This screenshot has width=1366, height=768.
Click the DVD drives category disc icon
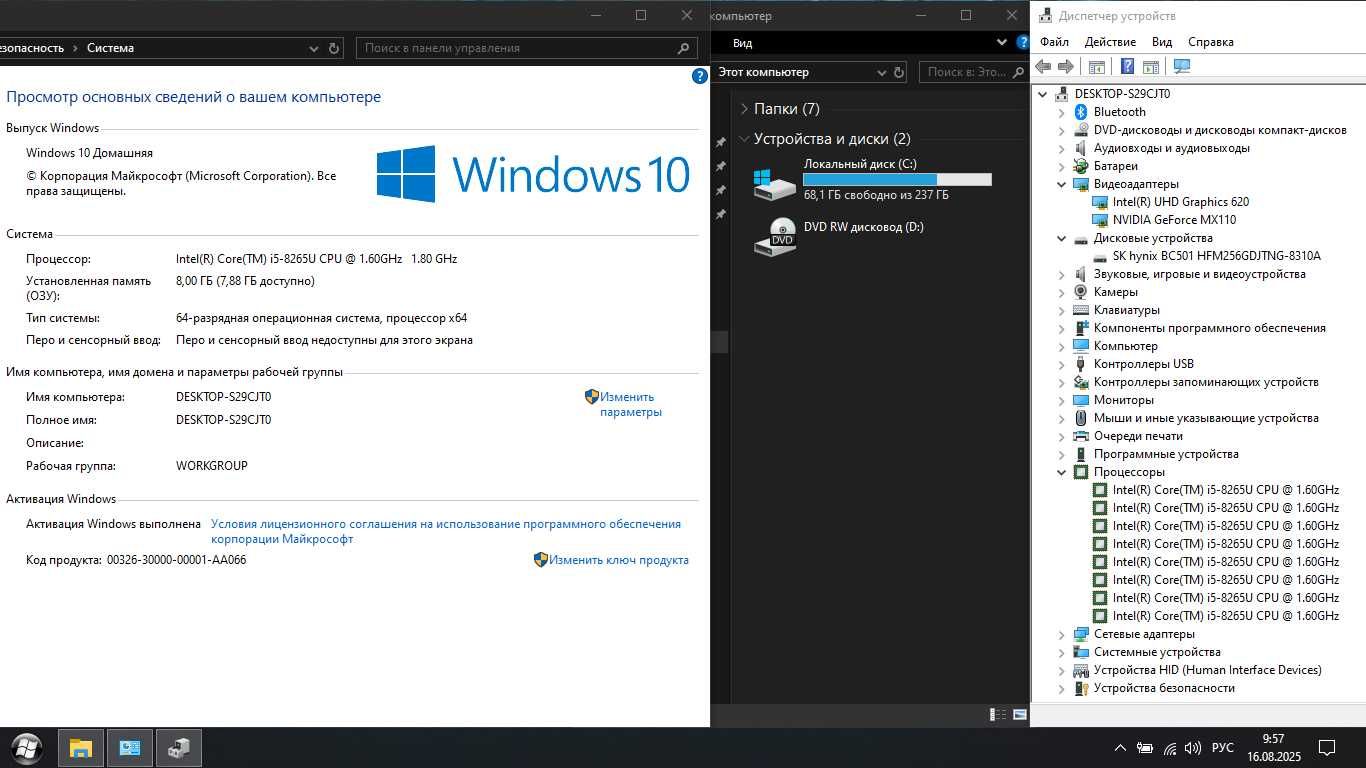click(x=1081, y=130)
